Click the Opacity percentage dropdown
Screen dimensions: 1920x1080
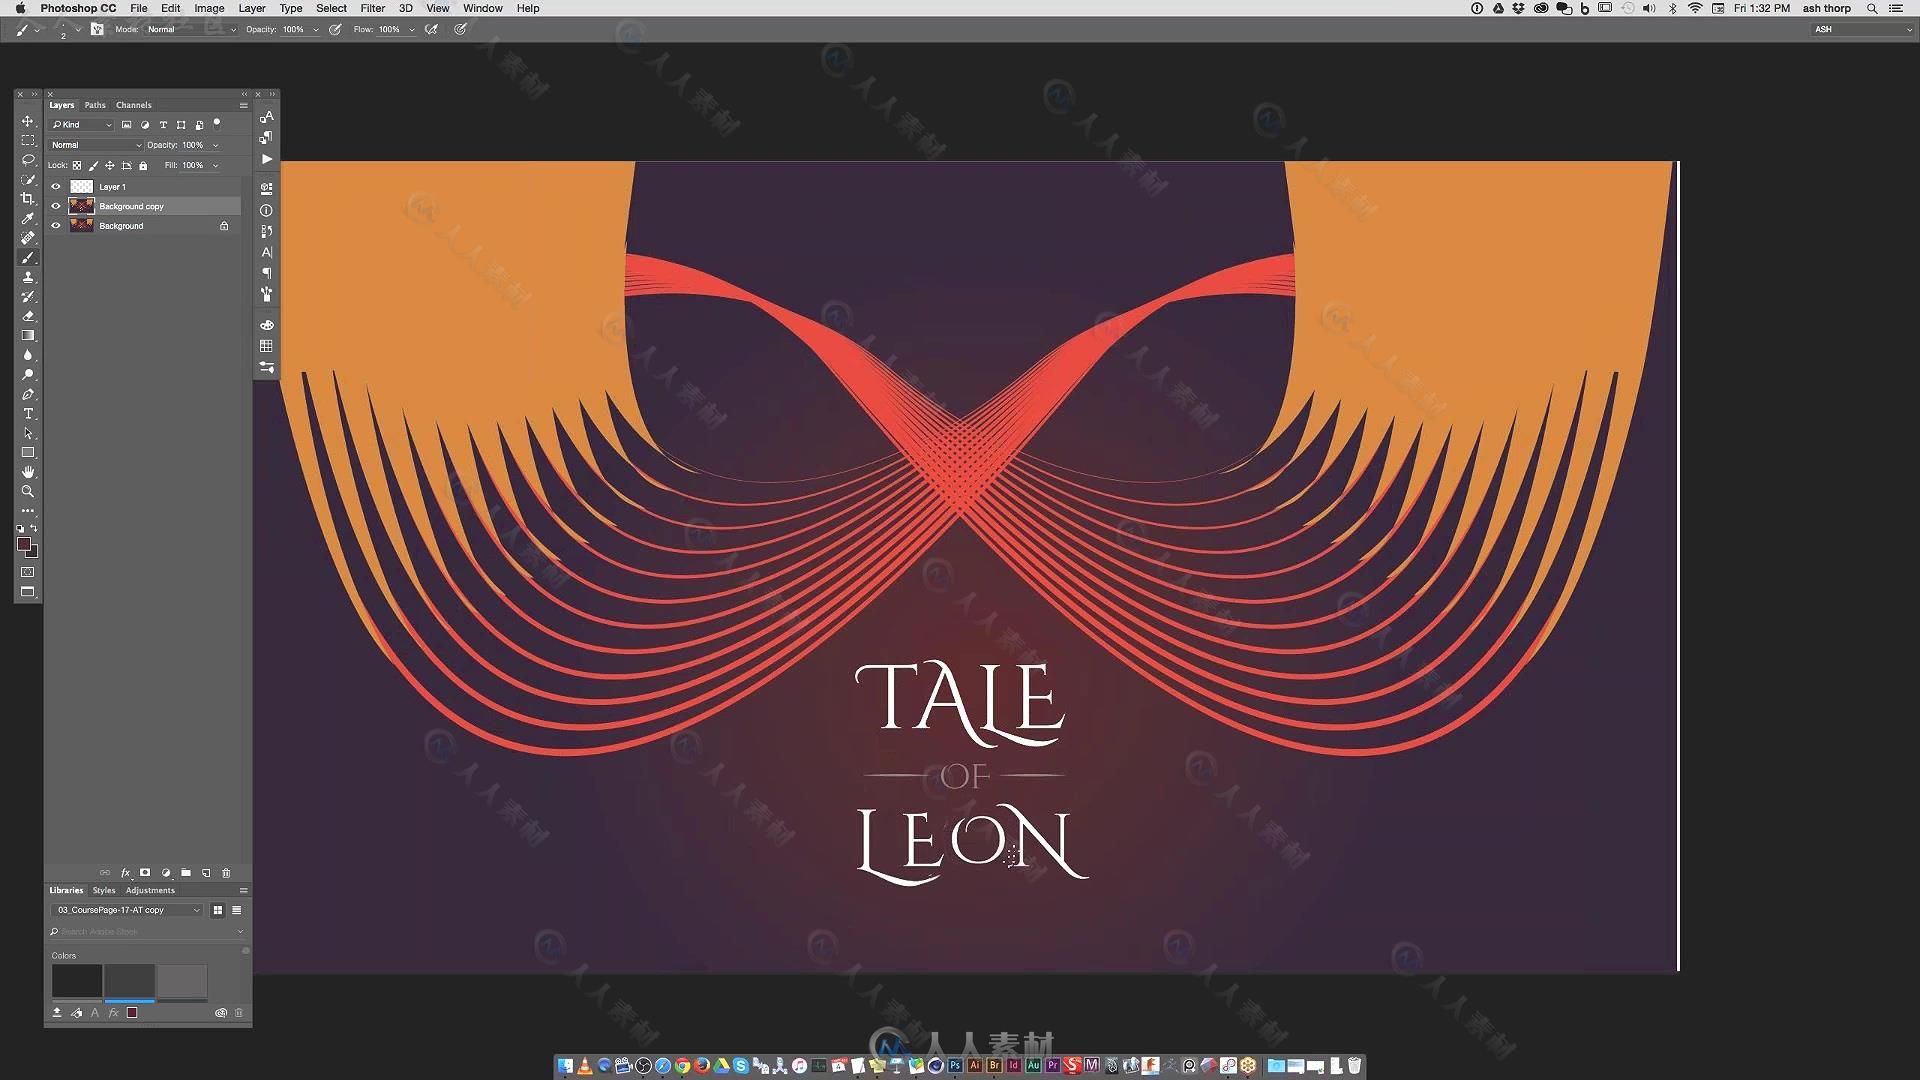pos(214,144)
